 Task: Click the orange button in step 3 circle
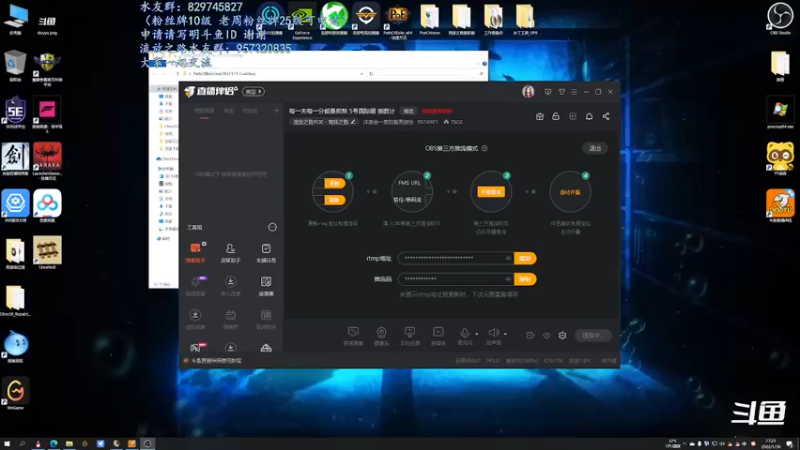click(491, 192)
